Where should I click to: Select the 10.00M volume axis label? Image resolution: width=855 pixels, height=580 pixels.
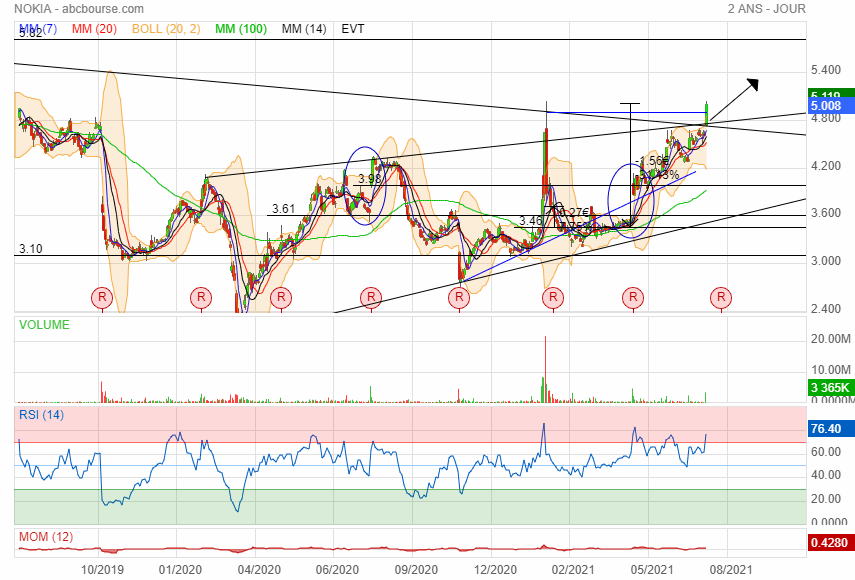click(831, 370)
